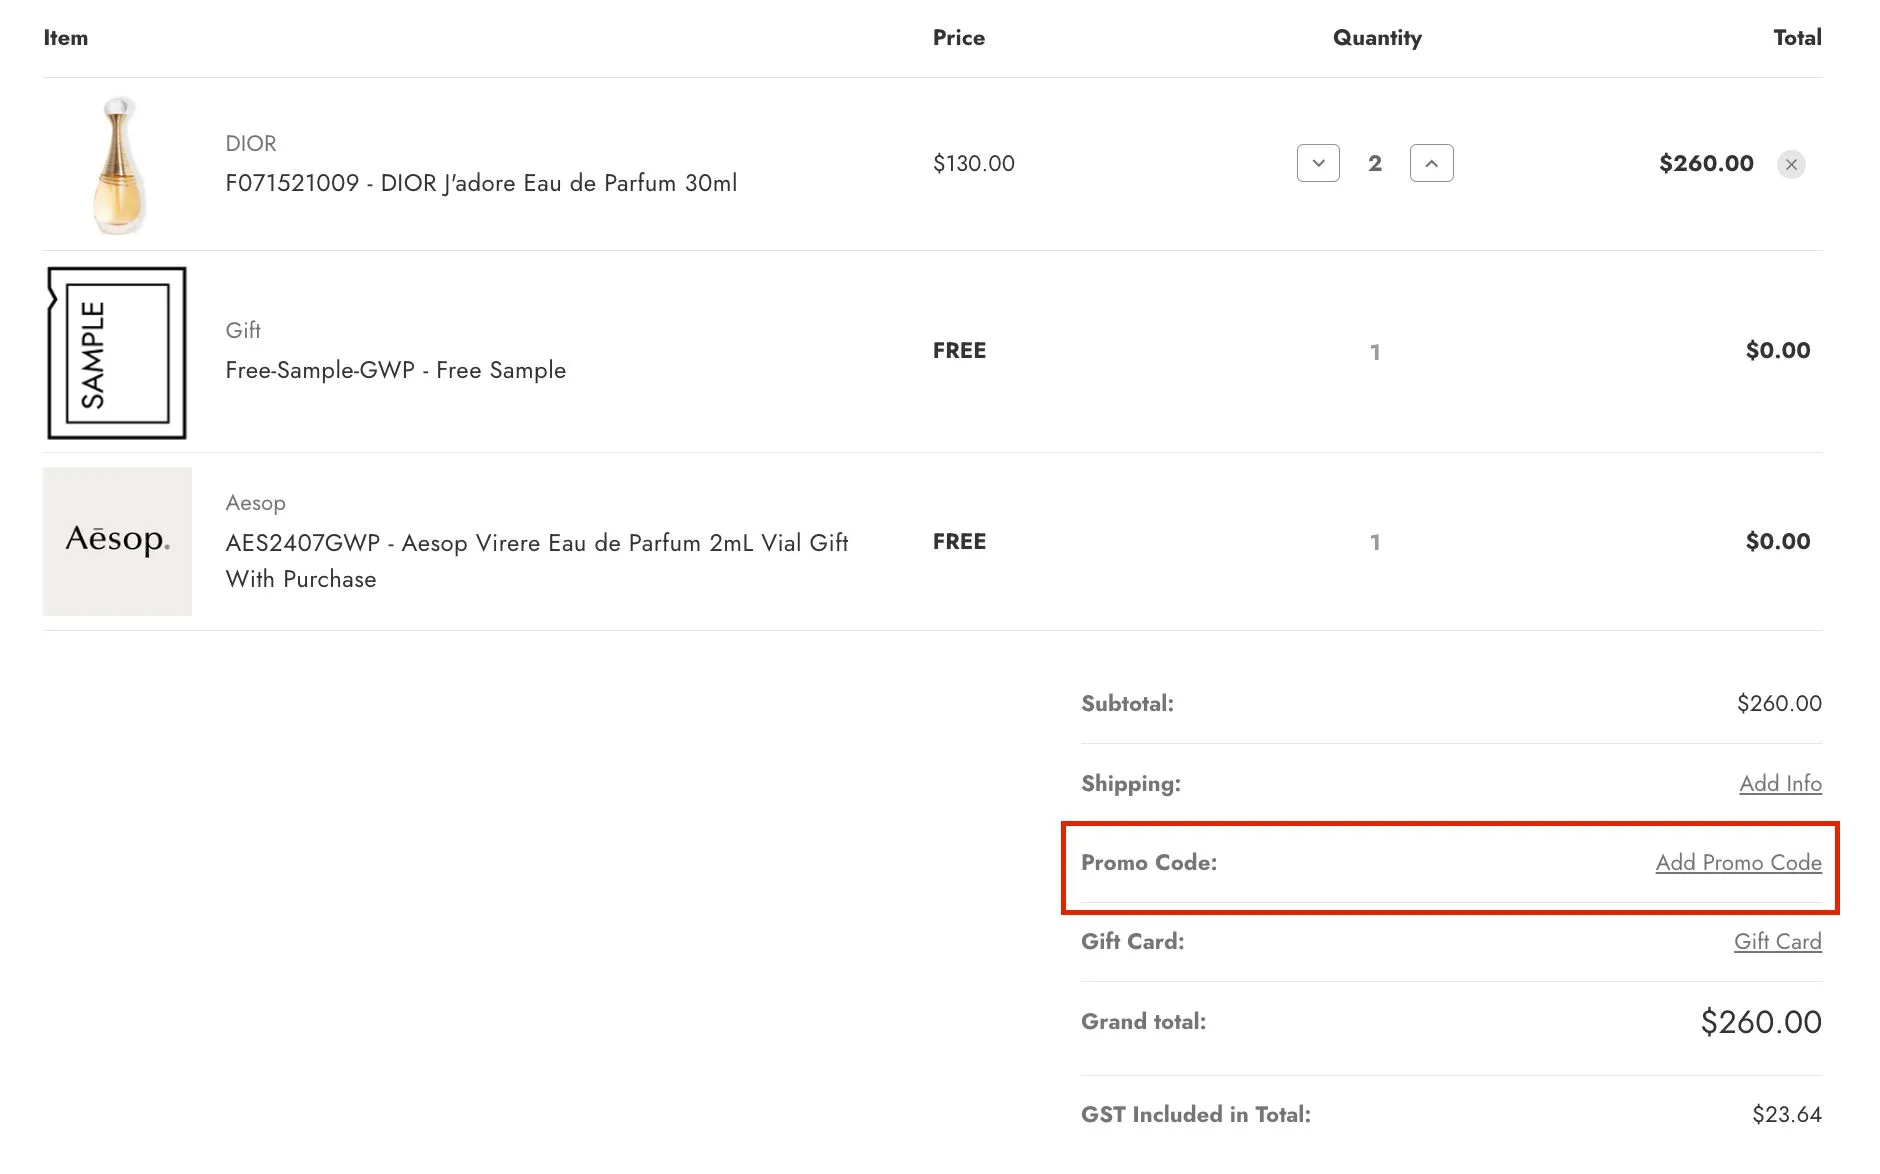Click the Aesop brand logo image

point(116,541)
